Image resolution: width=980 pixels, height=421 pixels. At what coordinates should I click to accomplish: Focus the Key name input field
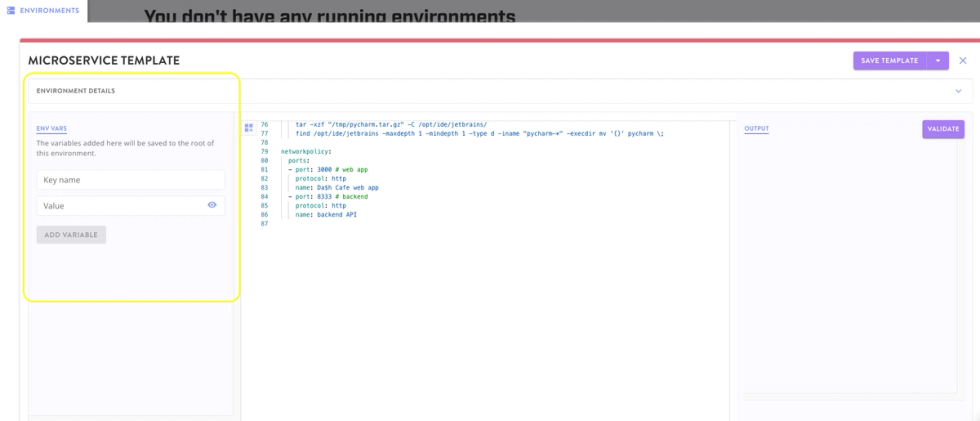click(131, 180)
